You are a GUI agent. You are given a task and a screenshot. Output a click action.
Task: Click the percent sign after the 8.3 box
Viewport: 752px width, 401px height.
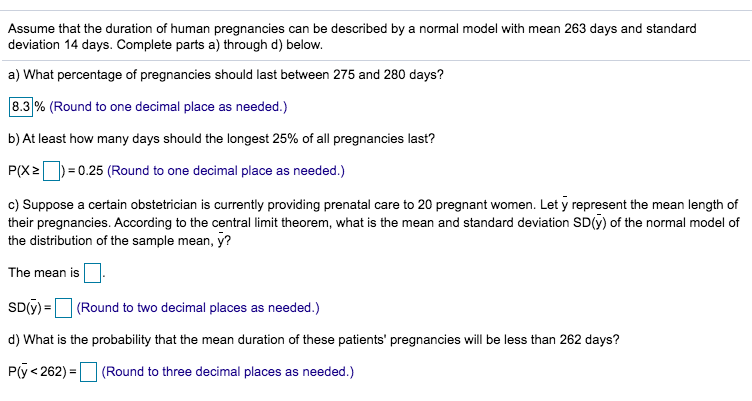click(x=40, y=106)
